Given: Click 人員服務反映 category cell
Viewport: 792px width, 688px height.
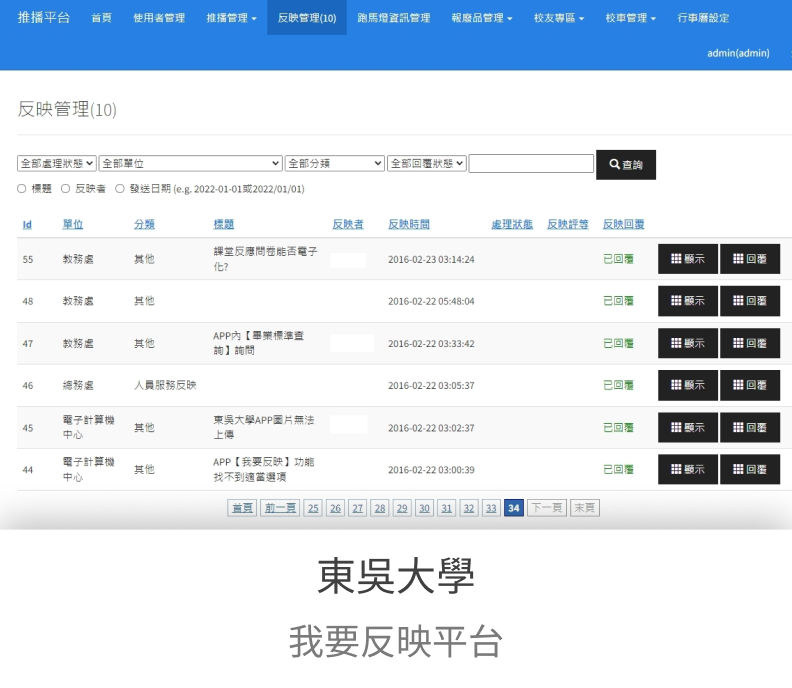Looking at the screenshot, I should (165, 385).
